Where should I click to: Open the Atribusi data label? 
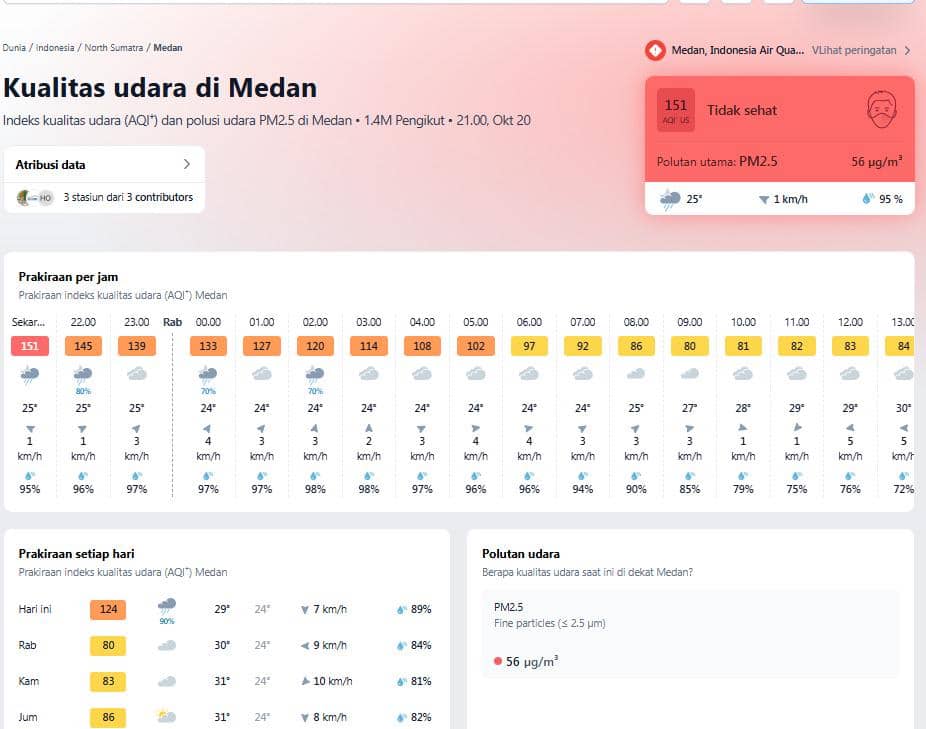50,165
